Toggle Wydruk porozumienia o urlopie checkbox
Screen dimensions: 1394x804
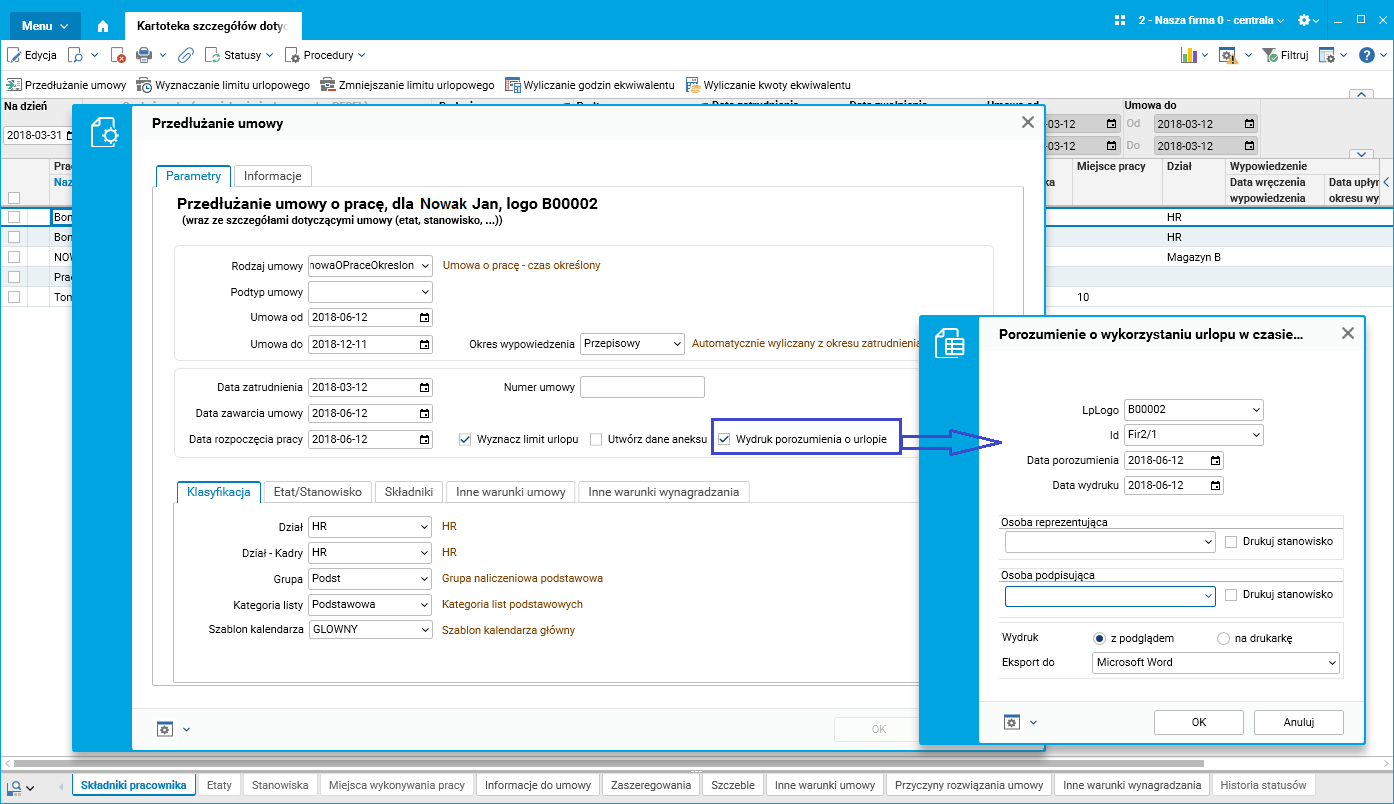pyautogui.click(x=725, y=439)
